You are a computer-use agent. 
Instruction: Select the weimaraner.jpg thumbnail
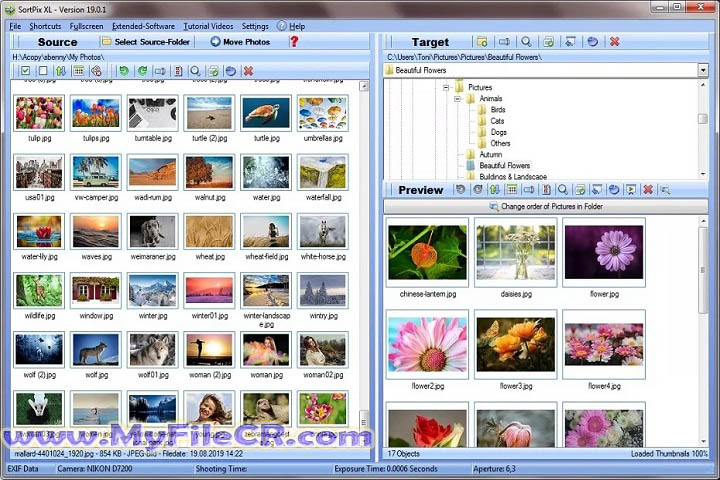152,232
